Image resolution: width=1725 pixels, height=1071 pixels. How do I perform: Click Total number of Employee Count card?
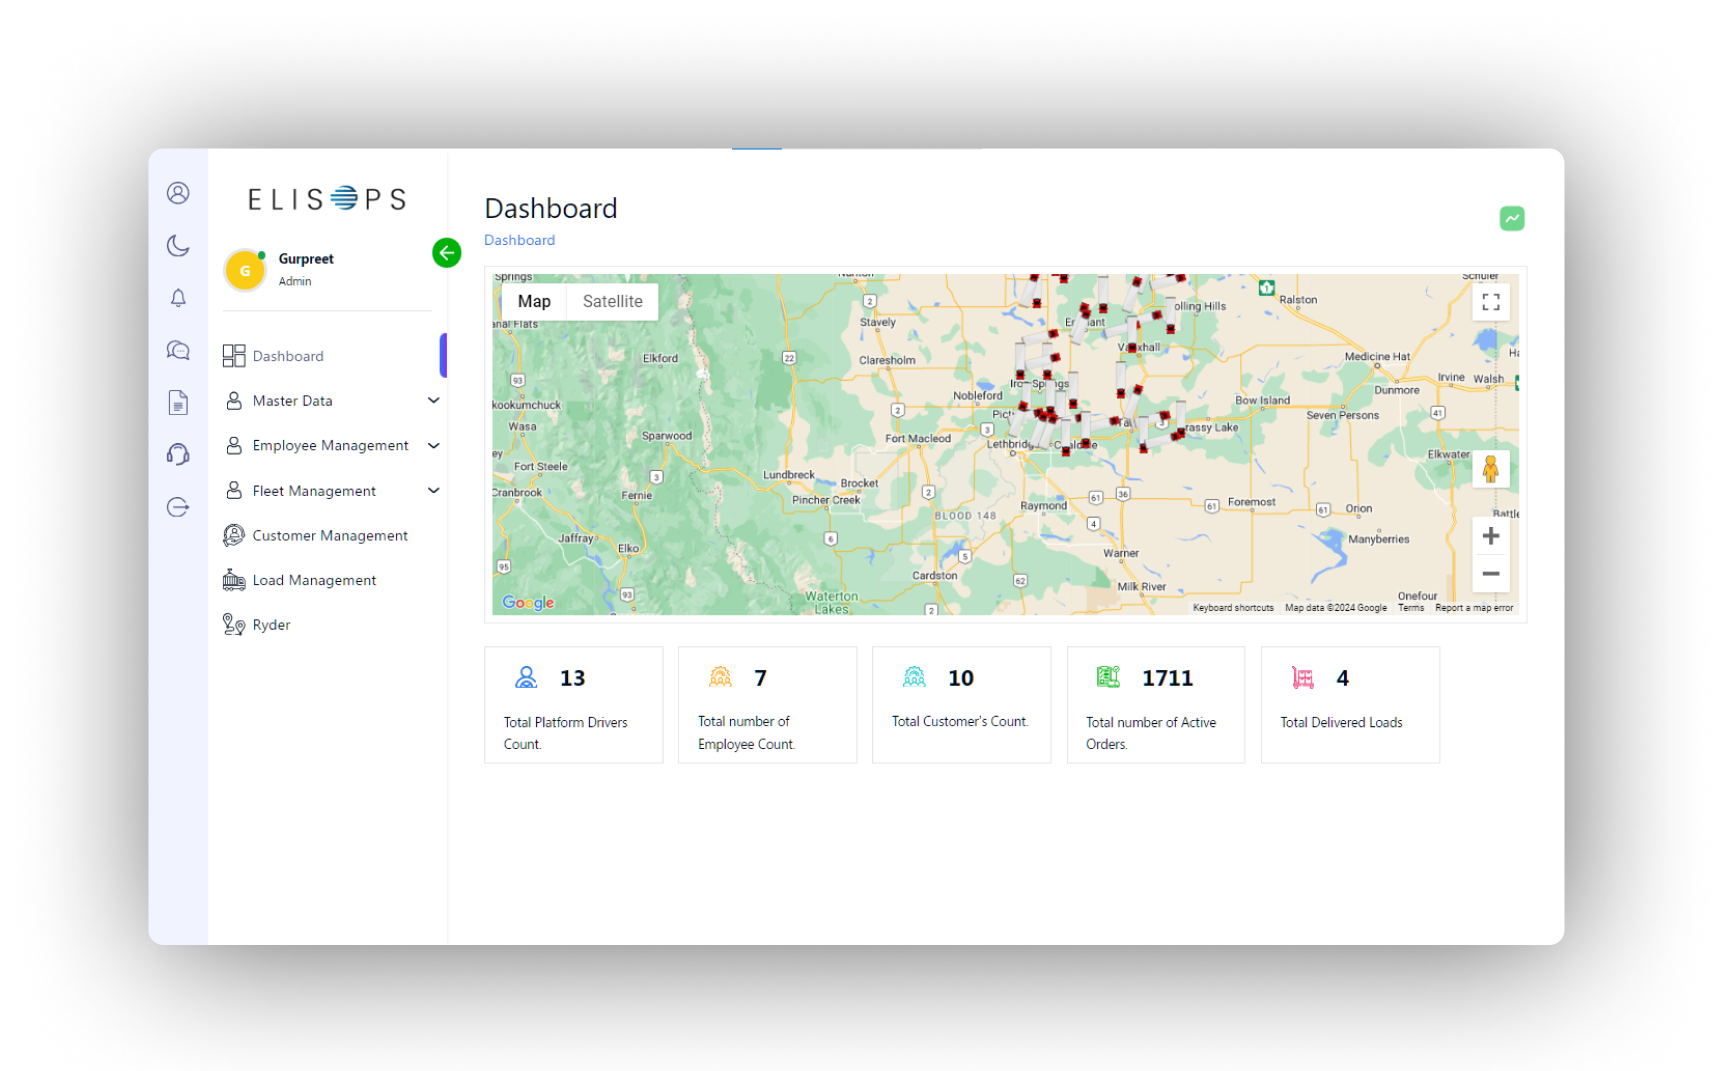[767, 705]
